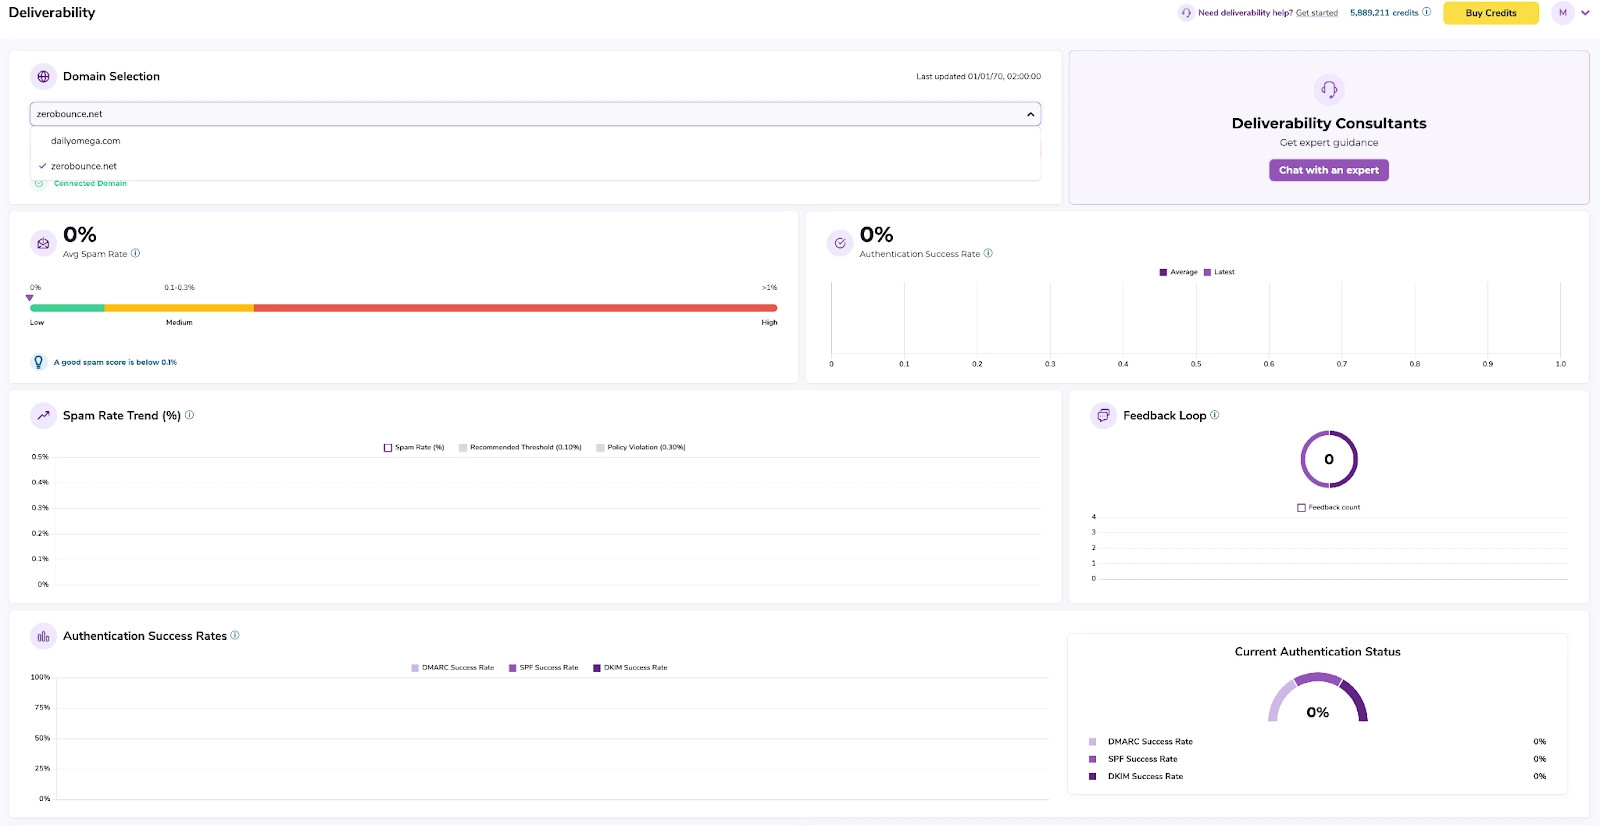The height and width of the screenshot is (826, 1600).
Task: Click SPF Success Rate swatch in status list
Action: (1092, 759)
